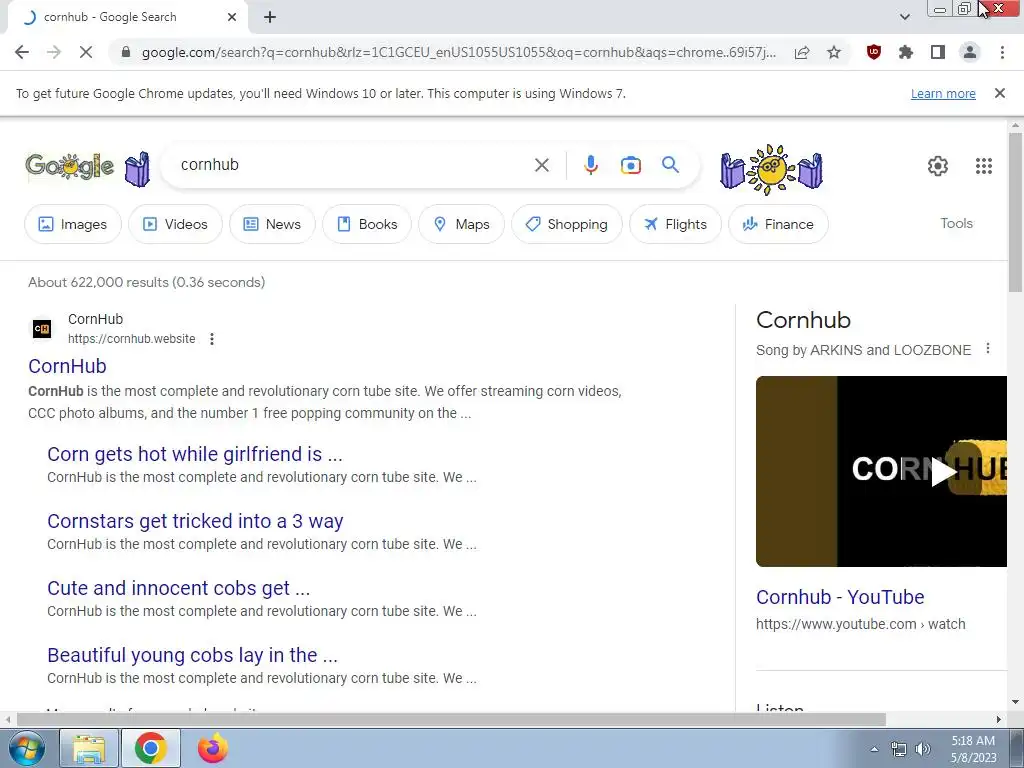1024x768 pixels.
Task: Select the Flights filter
Action: tap(675, 224)
